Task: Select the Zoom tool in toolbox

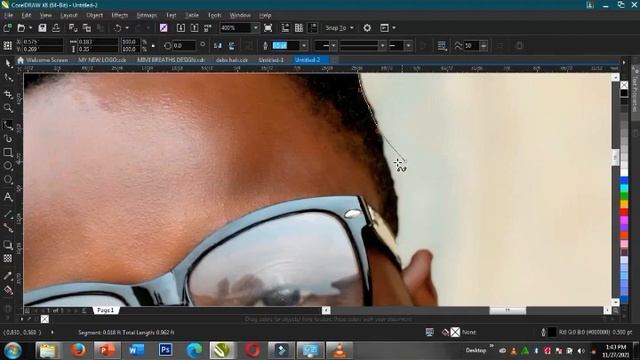Action: pyautogui.click(x=8, y=108)
